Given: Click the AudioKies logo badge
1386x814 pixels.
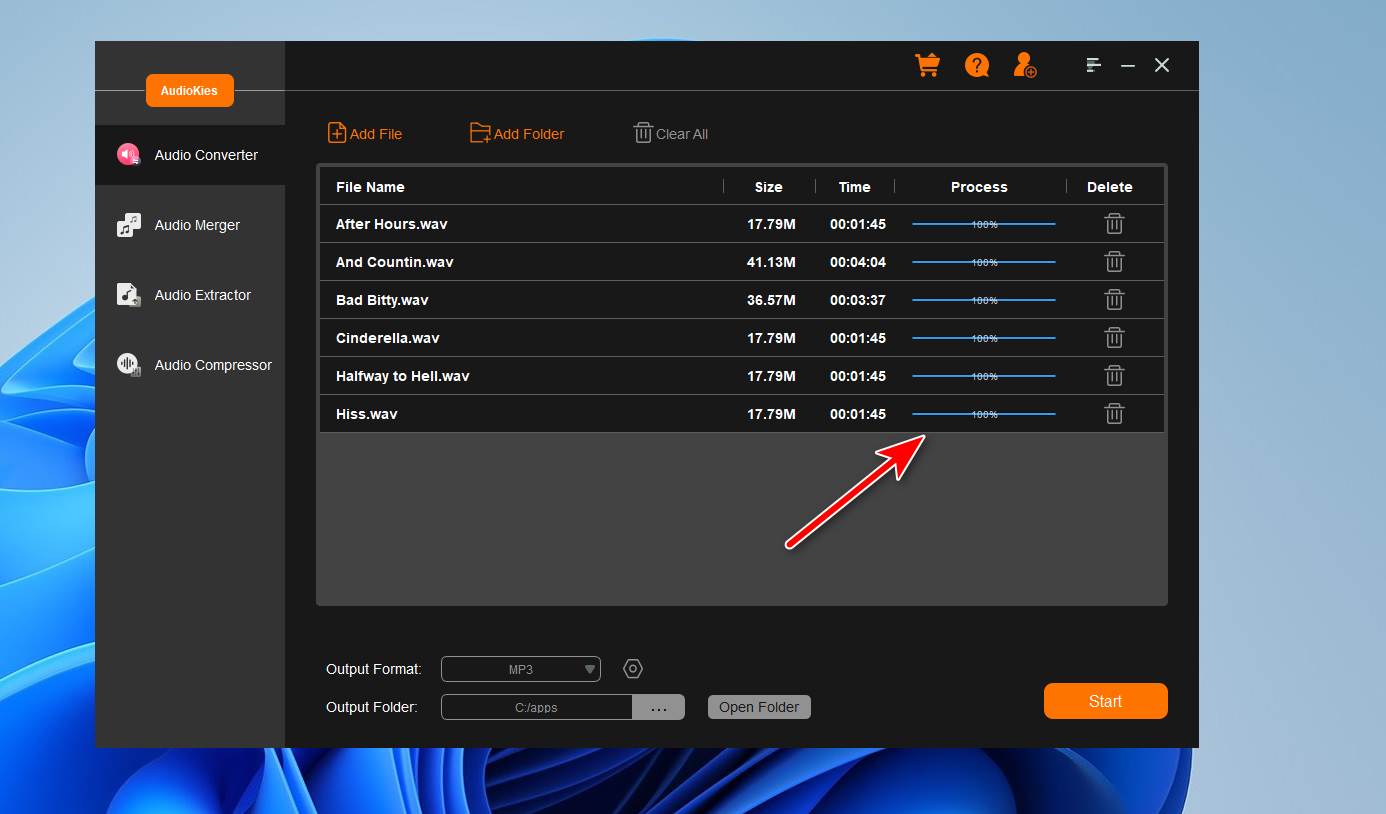Looking at the screenshot, I should click(x=190, y=91).
